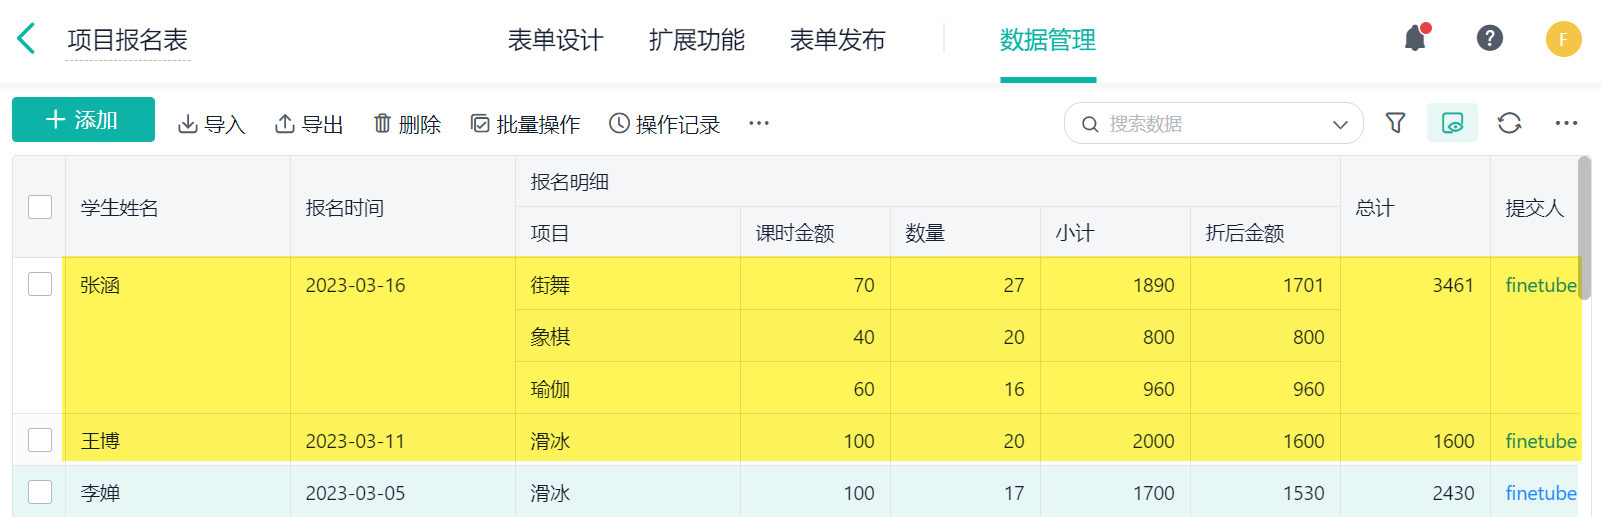1601x517 pixels.
Task: Select the checkbox for 李婵
Action: (40, 492)
